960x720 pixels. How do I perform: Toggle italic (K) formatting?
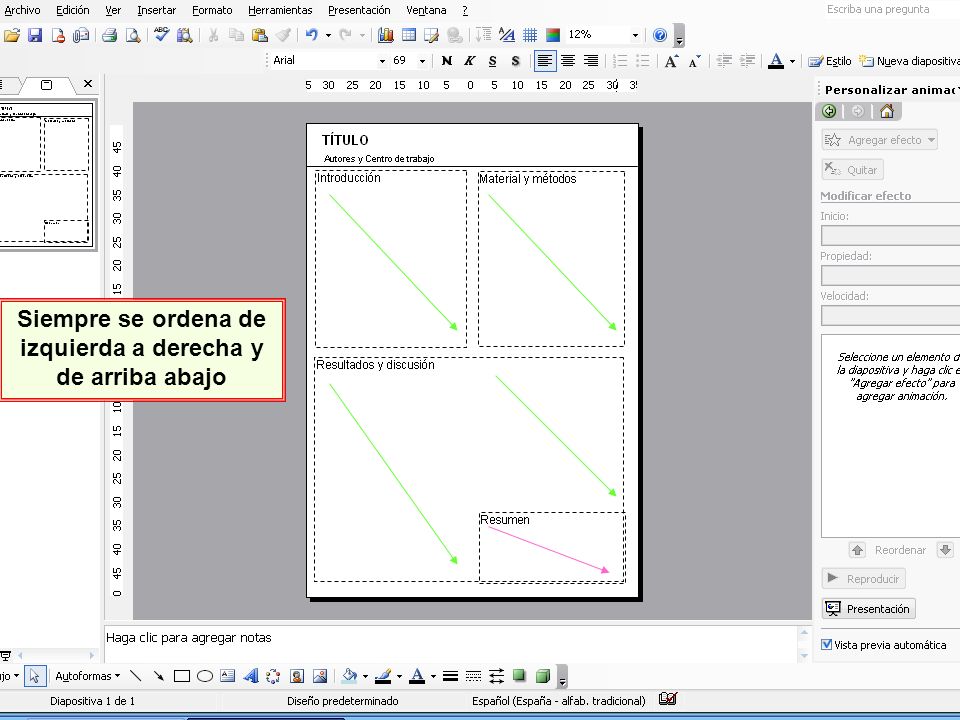(470, 61)
